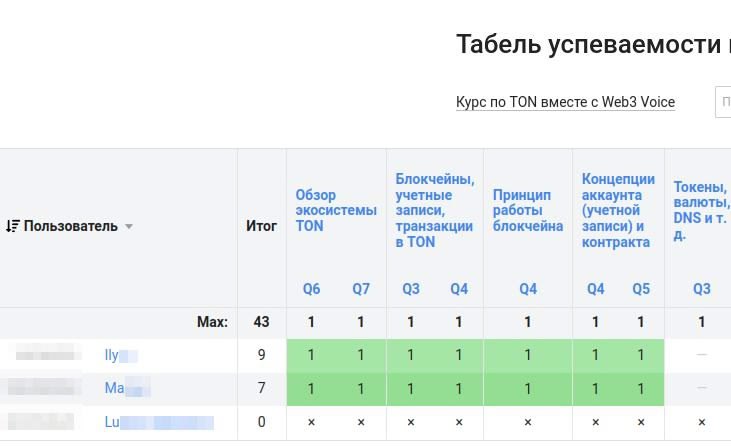The width and height of the screenshot is (731, 446).
Task: Click Q5 under Концепции аккаунта
Action: (x=641, y=289)
